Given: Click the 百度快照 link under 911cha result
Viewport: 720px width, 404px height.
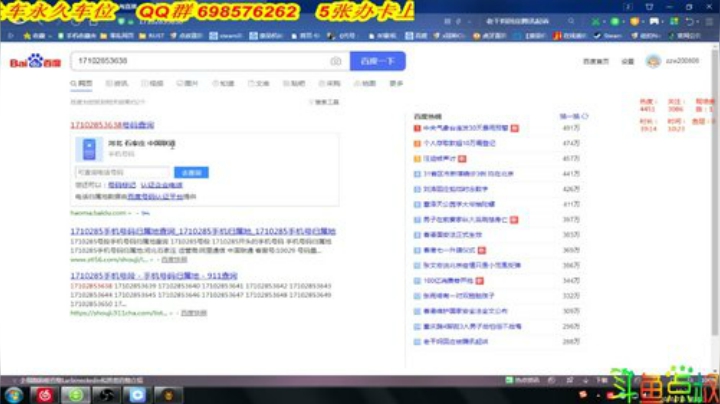Looking at the screenshot, I should [194, 313].
